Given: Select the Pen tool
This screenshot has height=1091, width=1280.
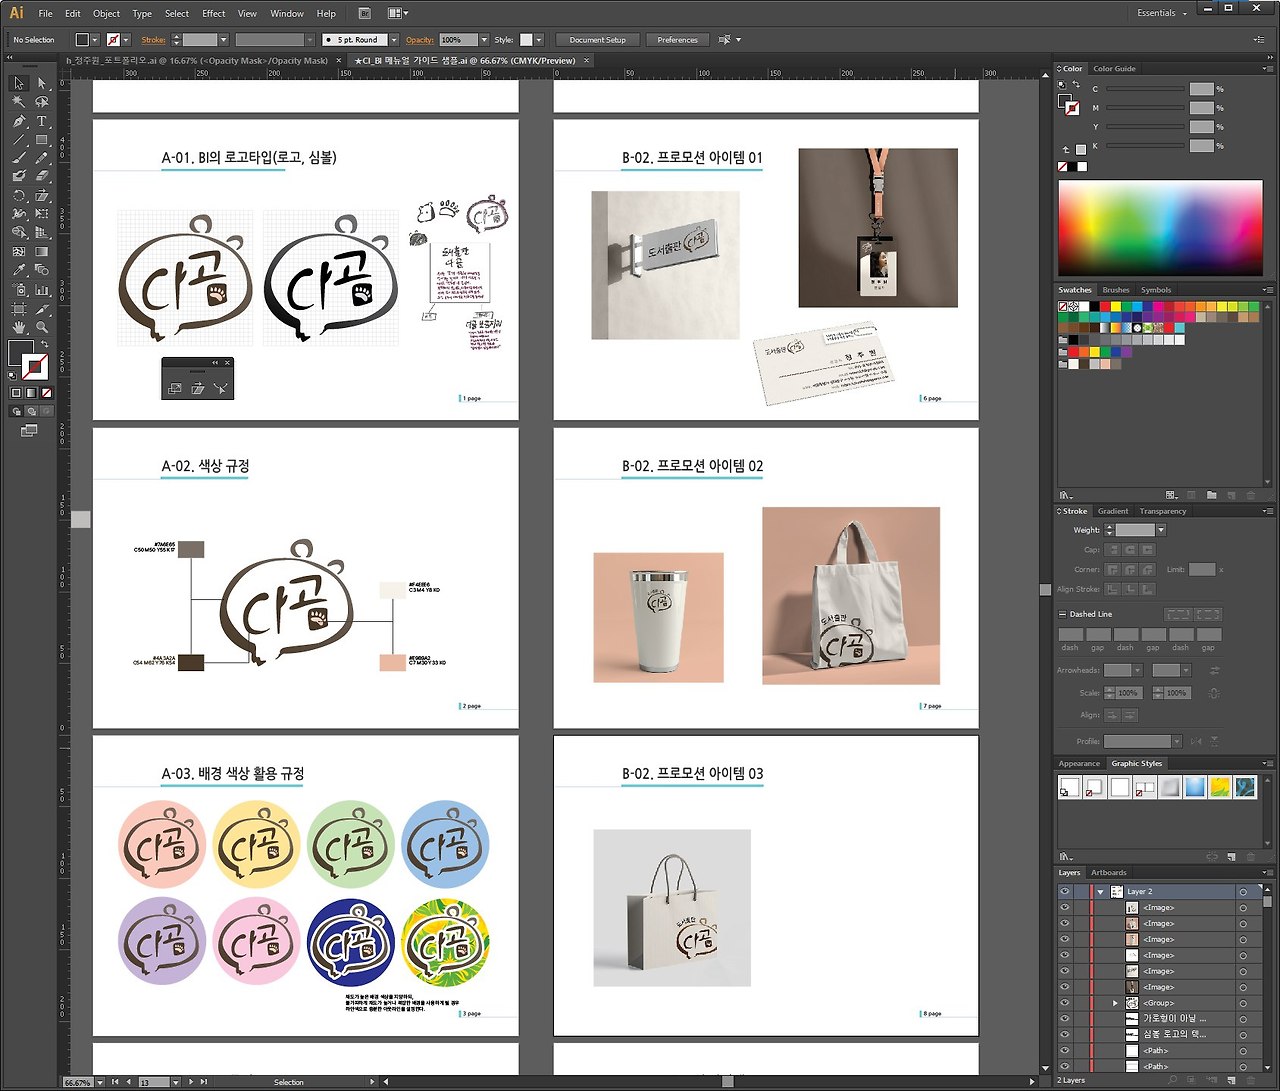Looking at the screenshot, I should coord(18,121).
